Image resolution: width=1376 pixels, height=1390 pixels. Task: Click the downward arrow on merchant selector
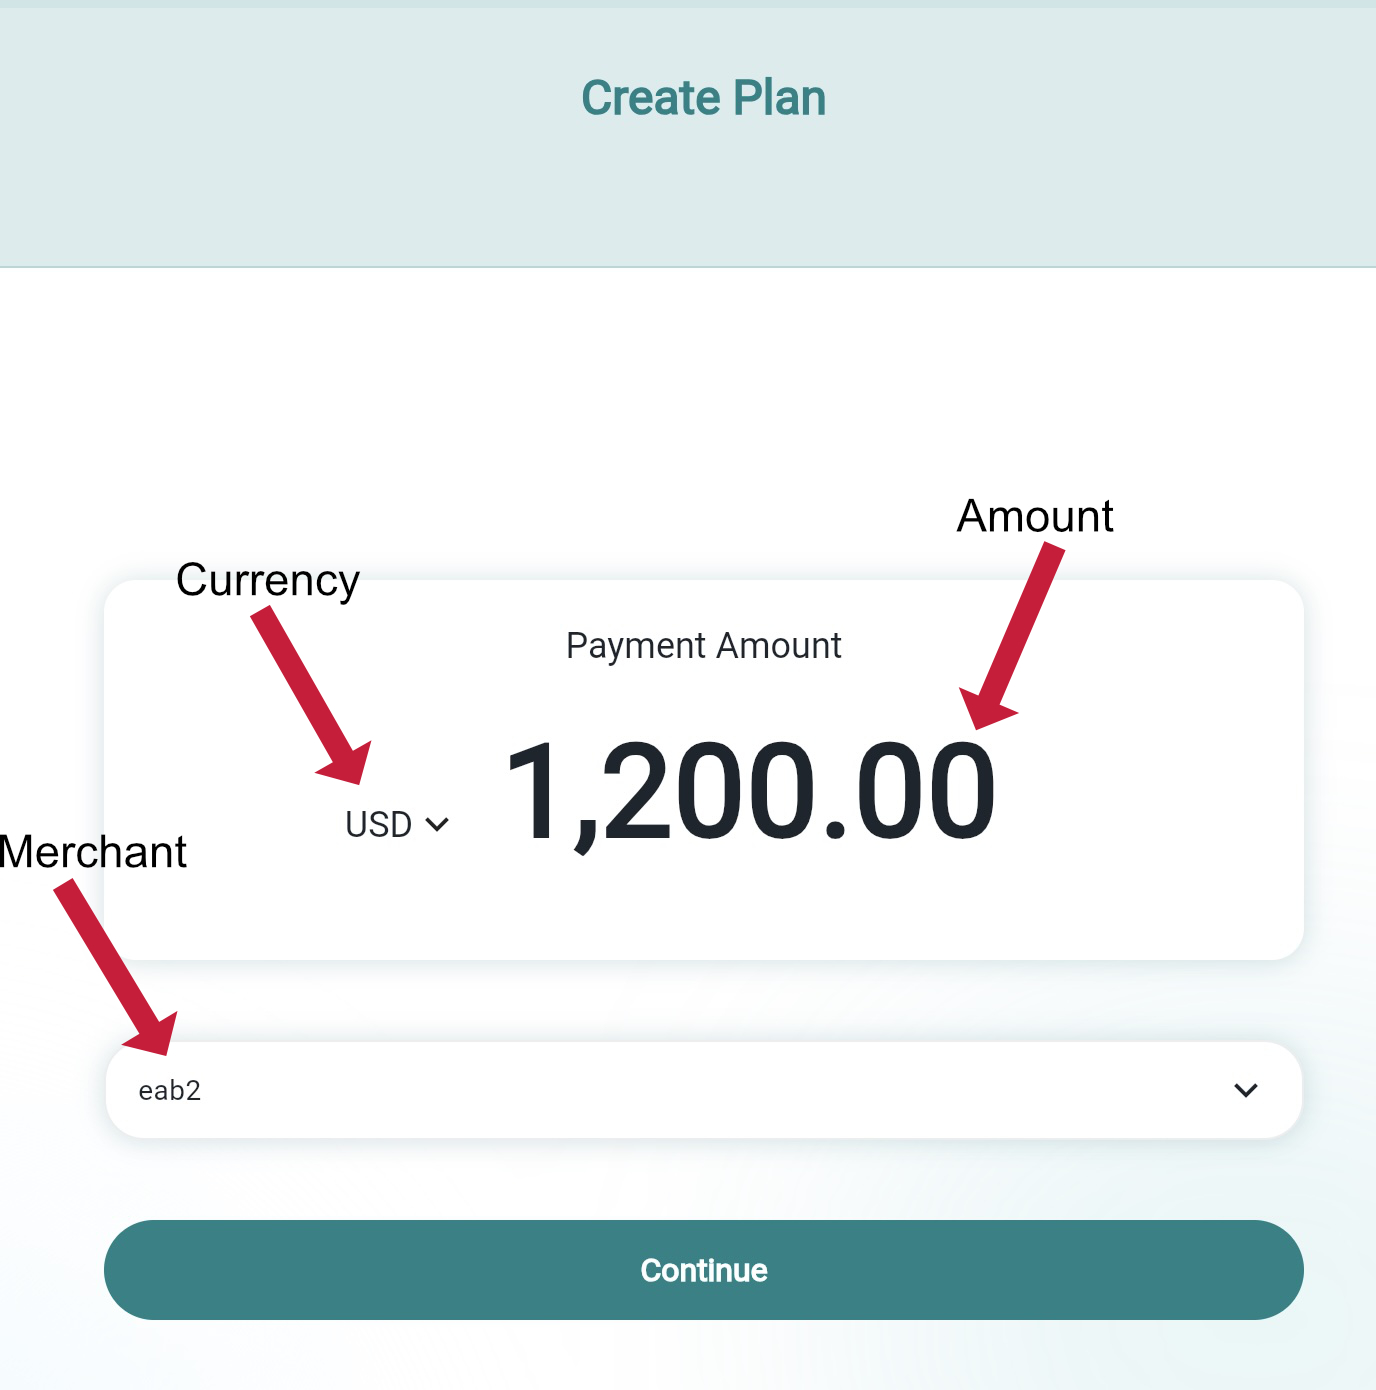pyautogui.click(x=1245, y=1090)
